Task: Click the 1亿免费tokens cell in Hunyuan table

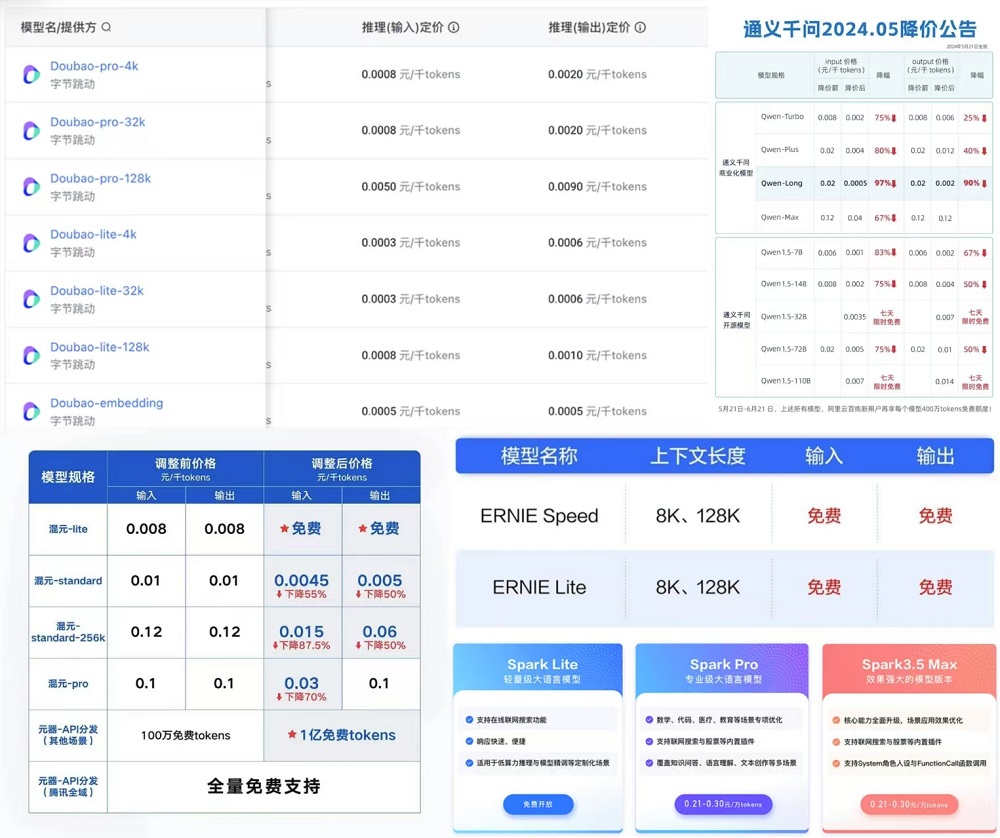Action: 343,736
